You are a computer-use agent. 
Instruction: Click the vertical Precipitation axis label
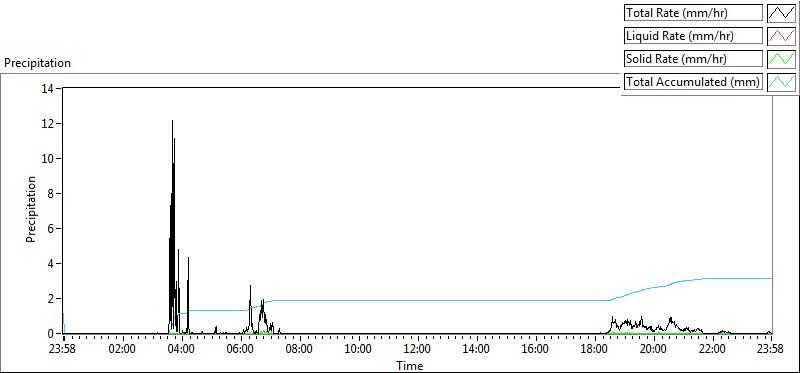tap(31, 209)
